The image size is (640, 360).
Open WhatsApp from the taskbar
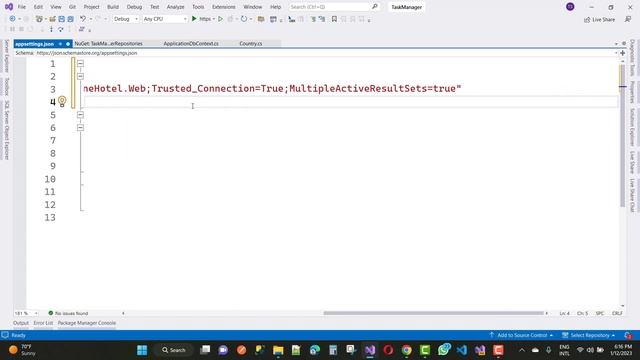(x=444, y=350)
